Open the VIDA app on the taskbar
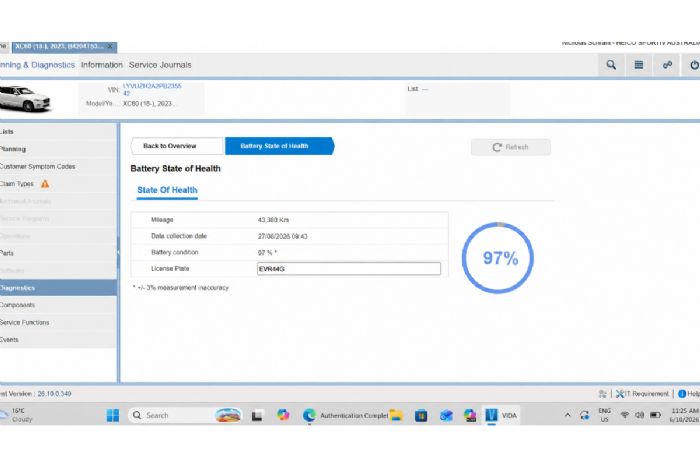 [501, 416]
